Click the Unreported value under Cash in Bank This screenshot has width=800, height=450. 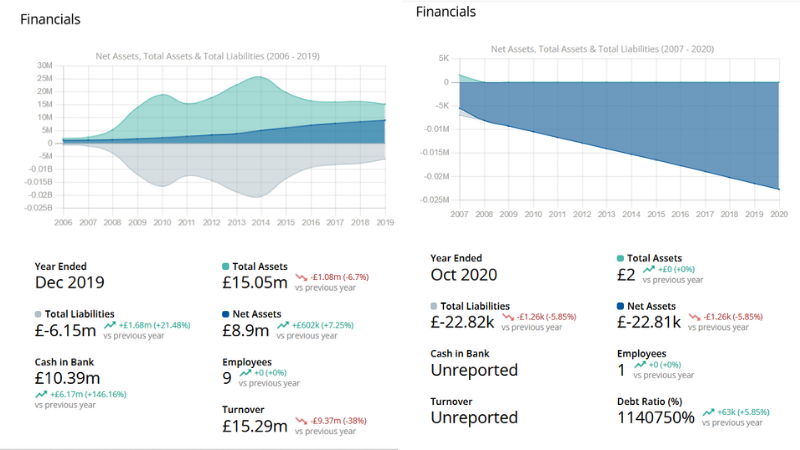pyautogui.click(x=474, y=369)
